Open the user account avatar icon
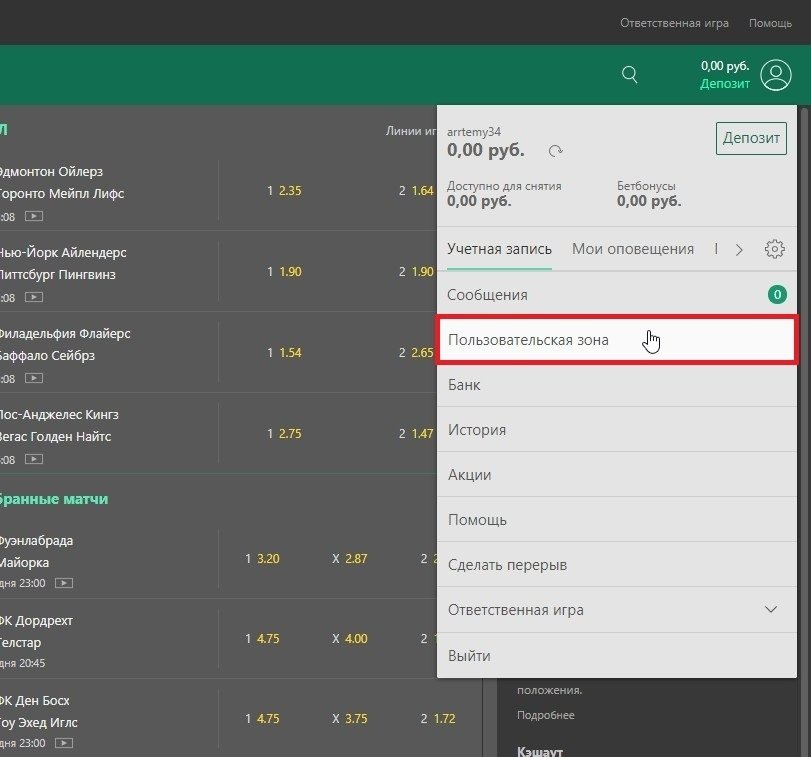The image size is (811, 757). 775,74
